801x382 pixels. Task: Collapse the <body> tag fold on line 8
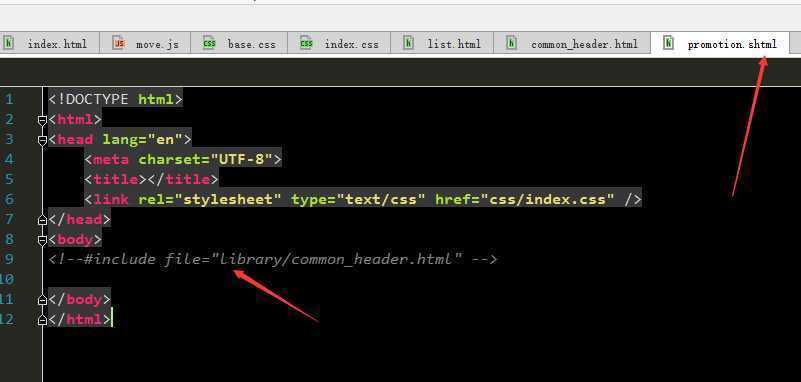(x=42, y=240)
